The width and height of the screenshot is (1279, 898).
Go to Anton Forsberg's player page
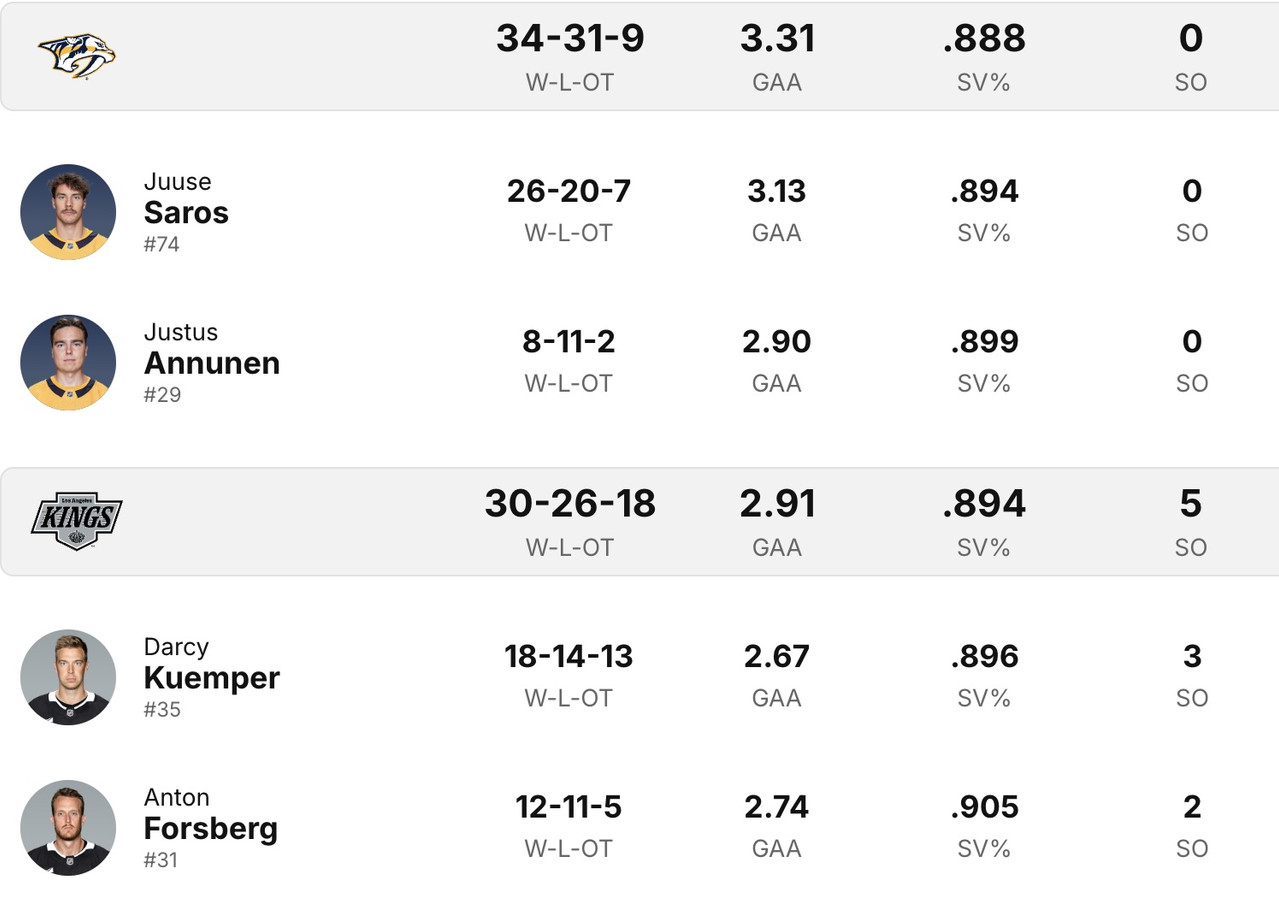click(210, 827)
